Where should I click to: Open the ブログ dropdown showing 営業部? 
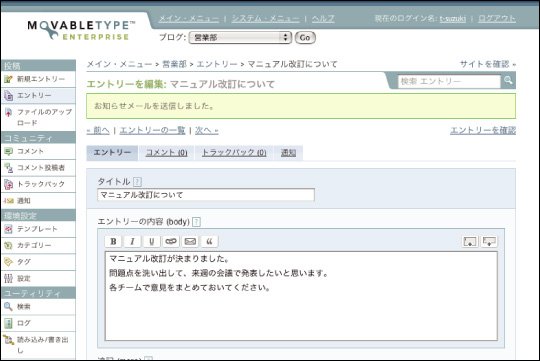coord(240,38)
